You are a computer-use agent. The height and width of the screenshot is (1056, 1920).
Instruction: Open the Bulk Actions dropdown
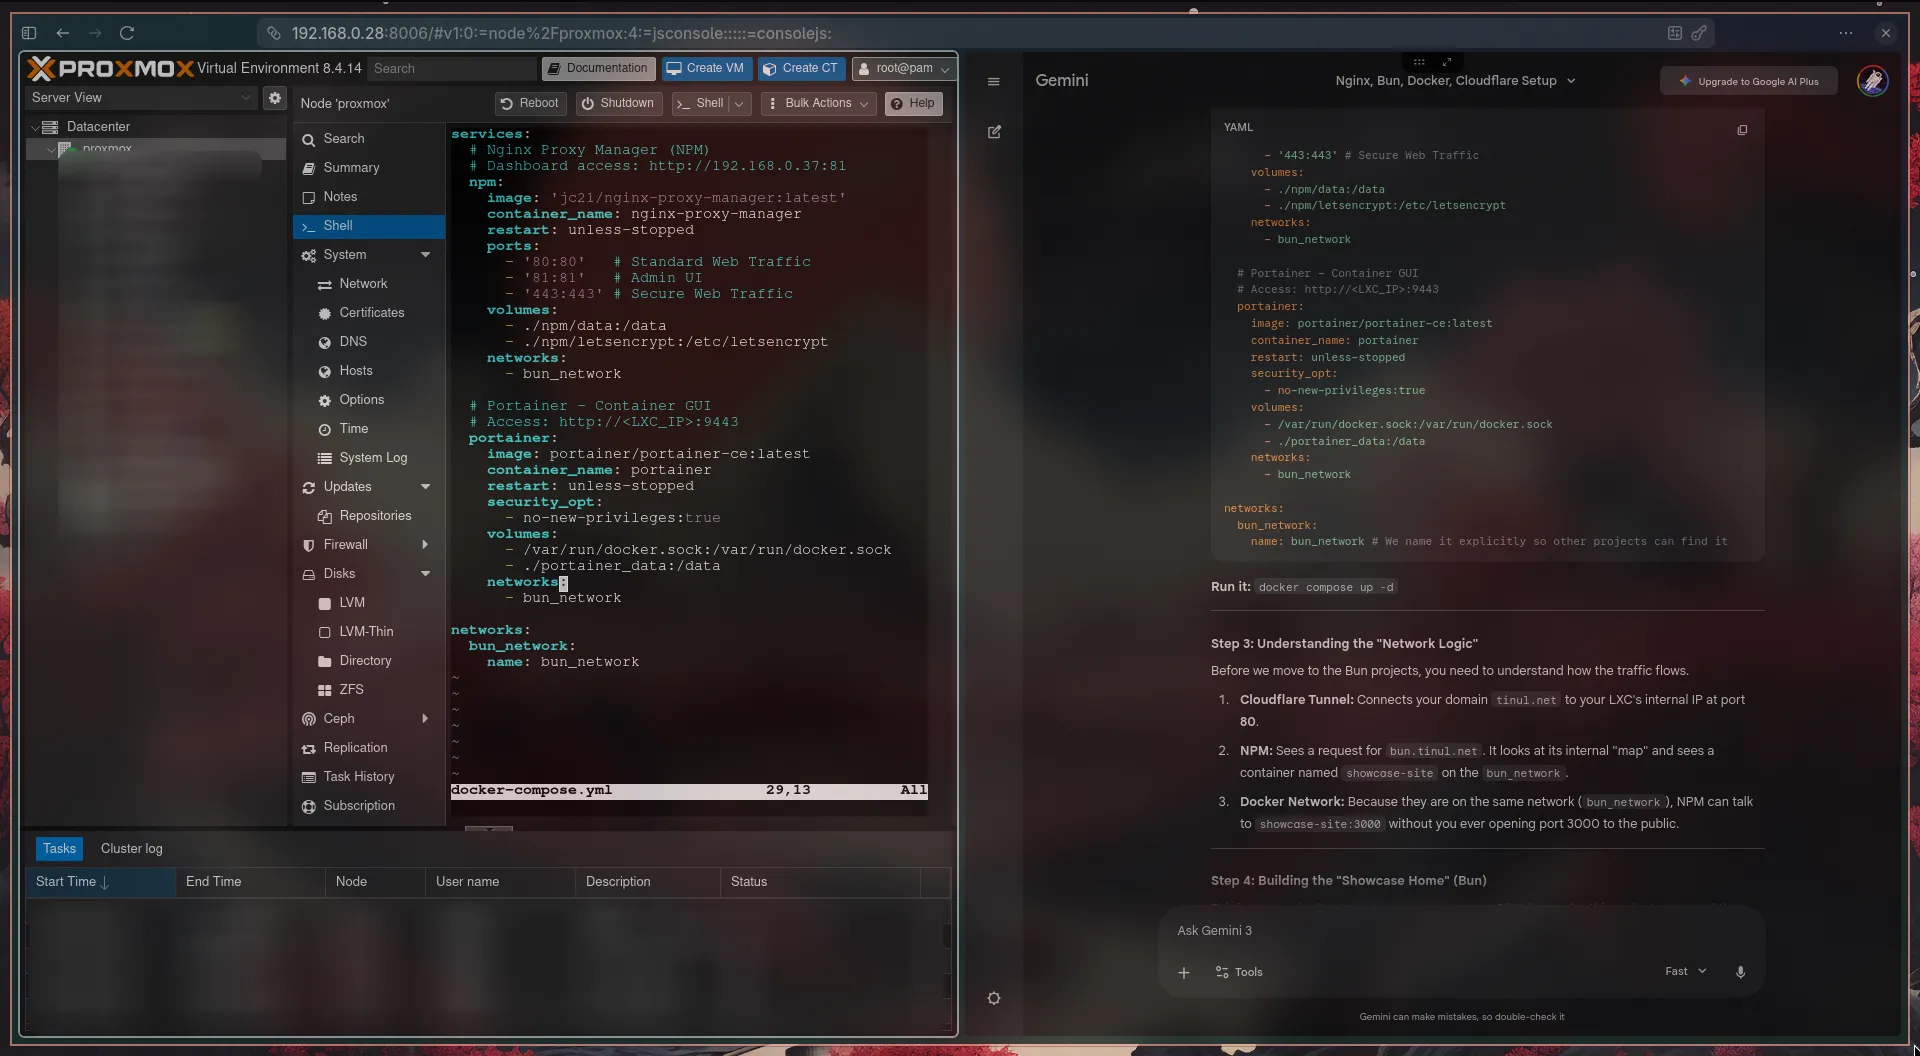[817, 104]
